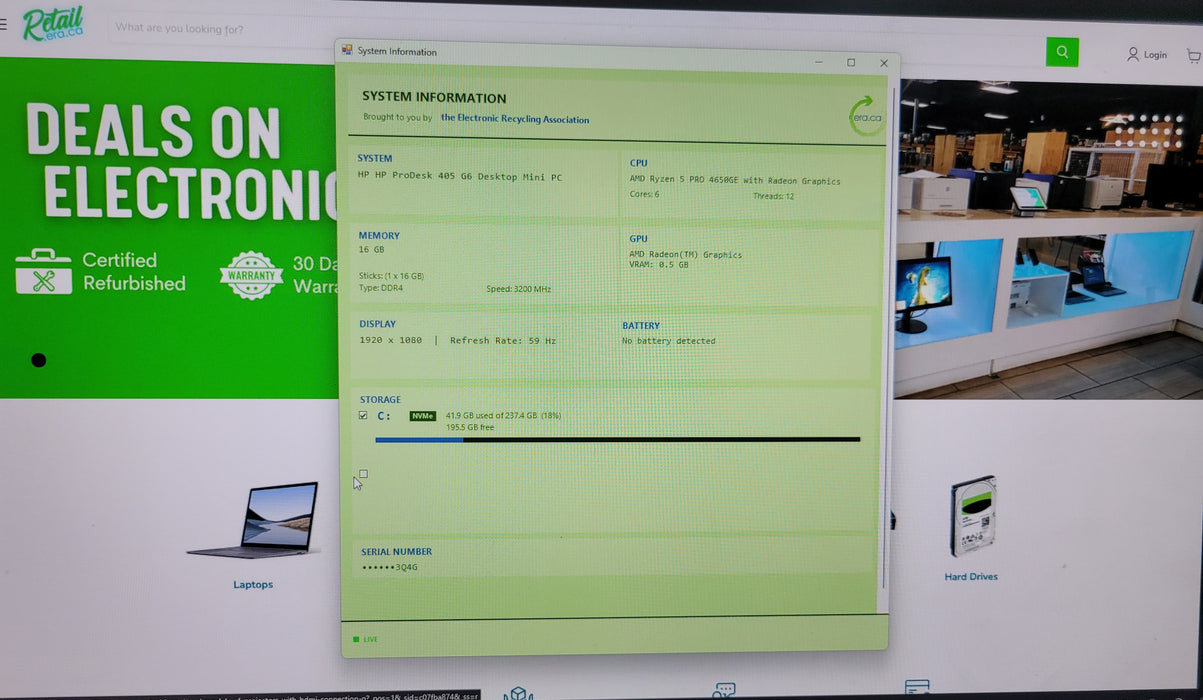Open the shopping cart icon
The width and height of the screenshot is (1203, 700).
[x=1193, y=55]
